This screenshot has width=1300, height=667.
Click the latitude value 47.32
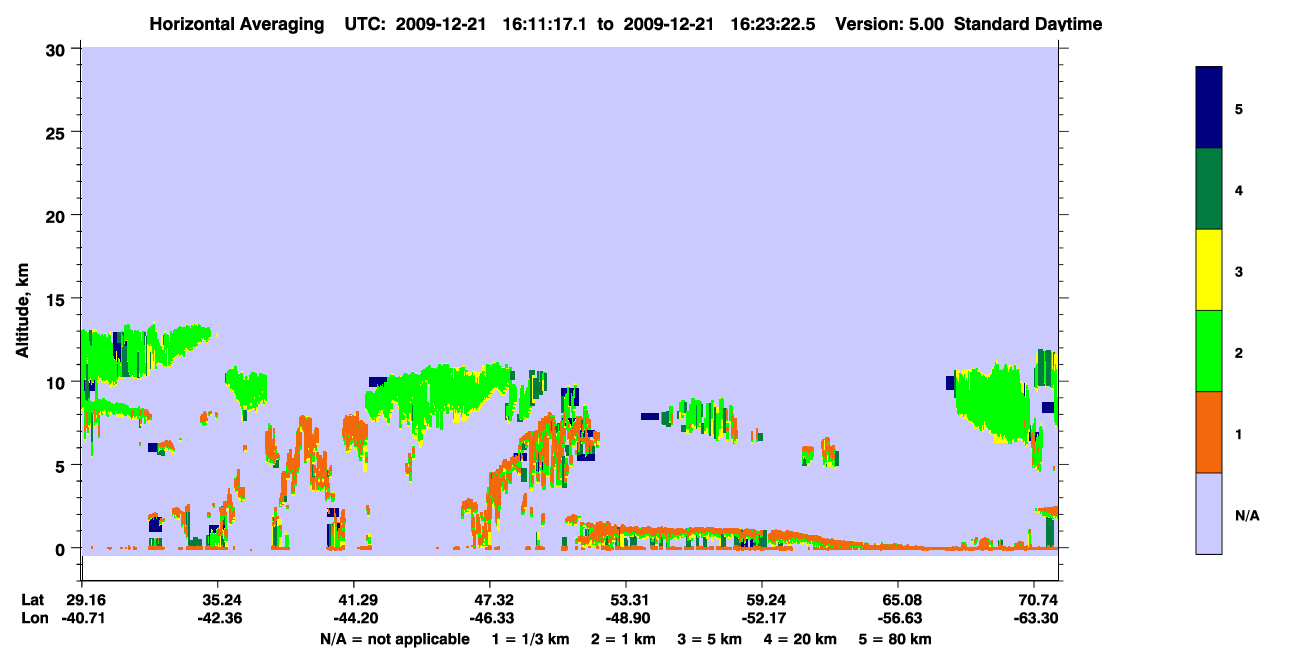(489, 600)
